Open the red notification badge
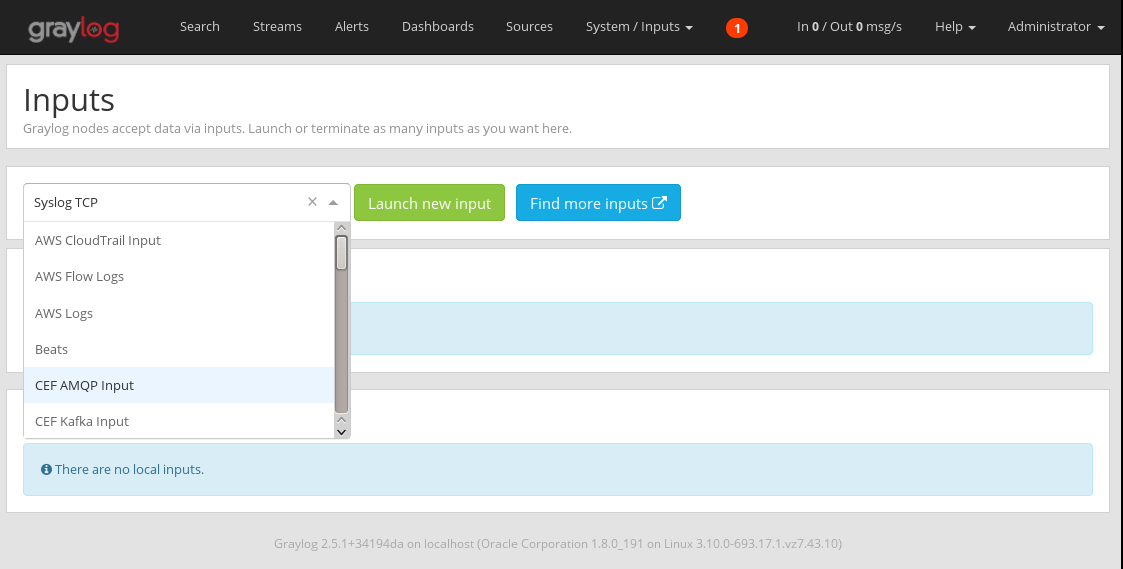 point(736,28)
